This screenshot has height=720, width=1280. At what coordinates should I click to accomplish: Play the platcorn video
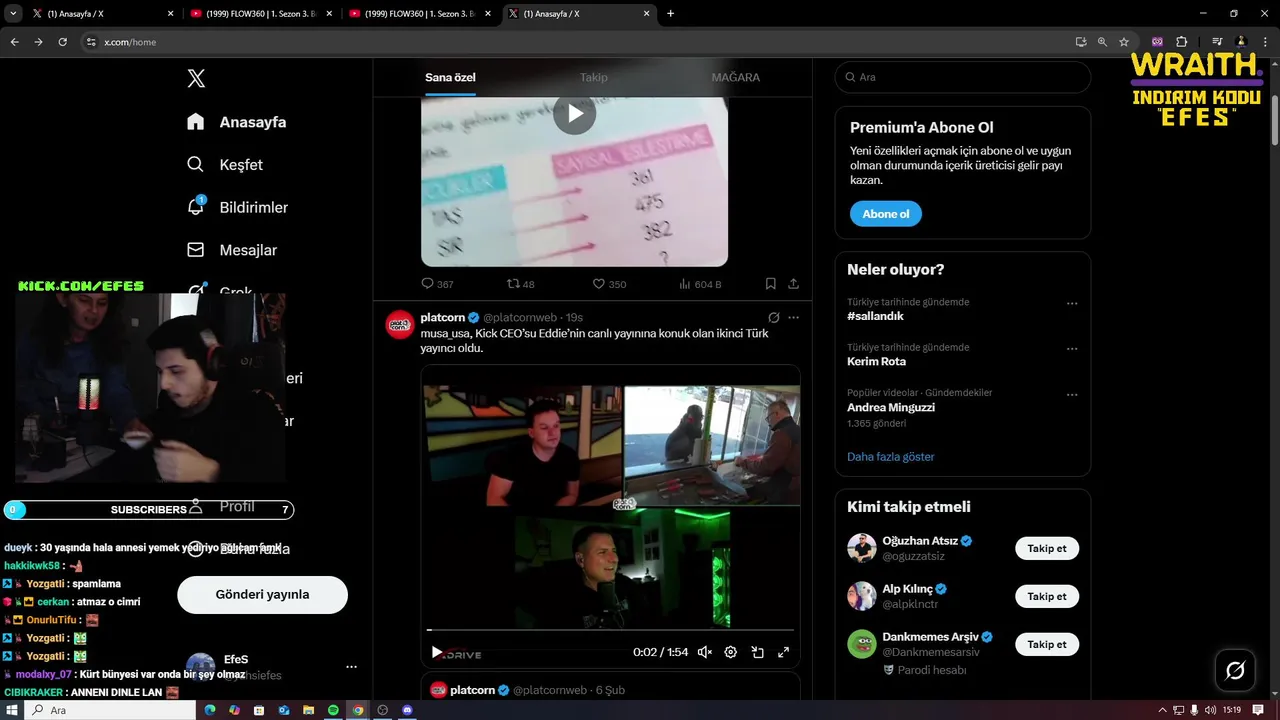(436, 652)
